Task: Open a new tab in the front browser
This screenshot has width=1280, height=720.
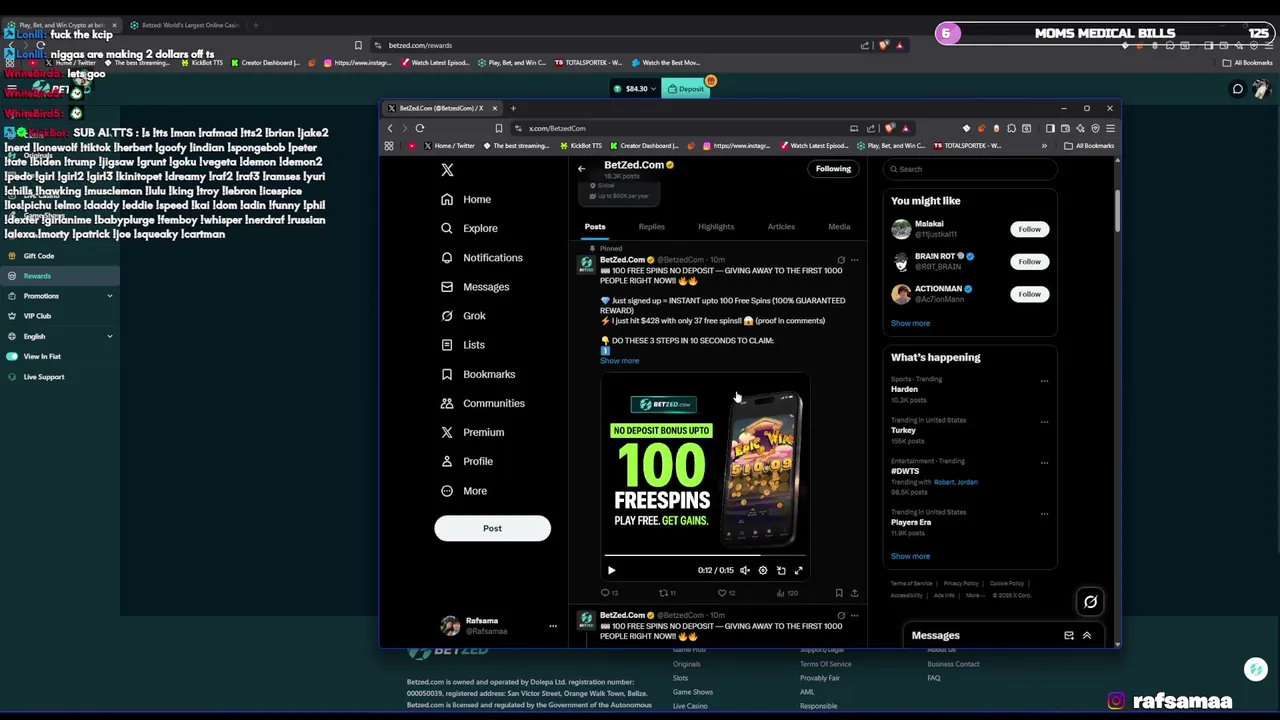Action: [513, 108]
